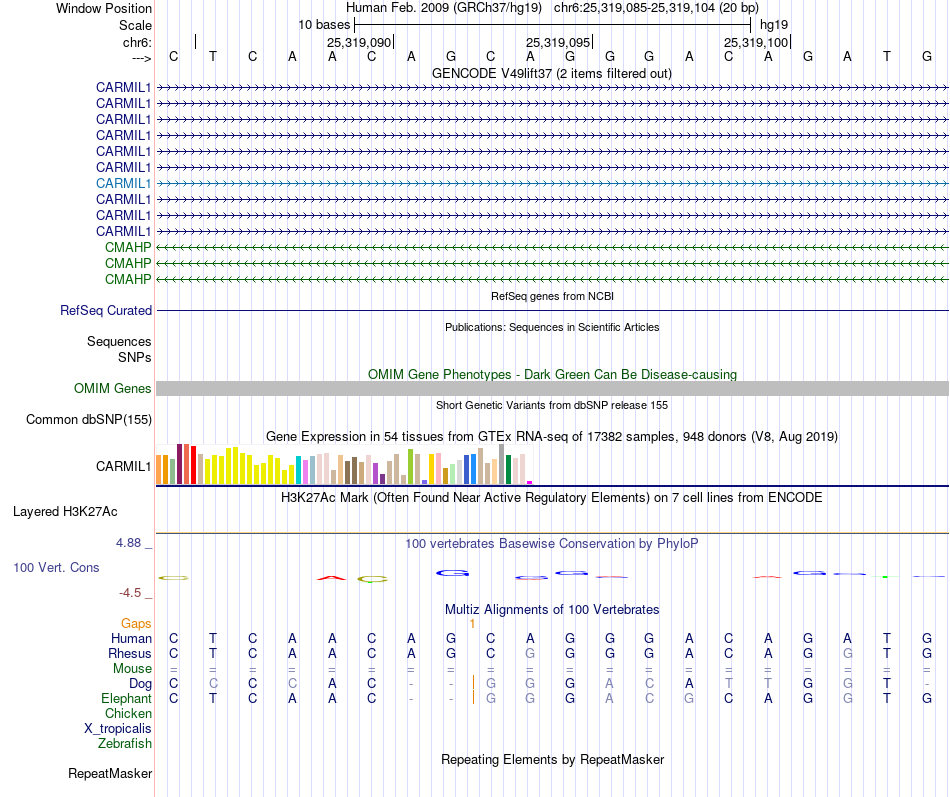
Task: Open the Multiz Alignments of 100 Vertebrates title
Action: (552, 610)
